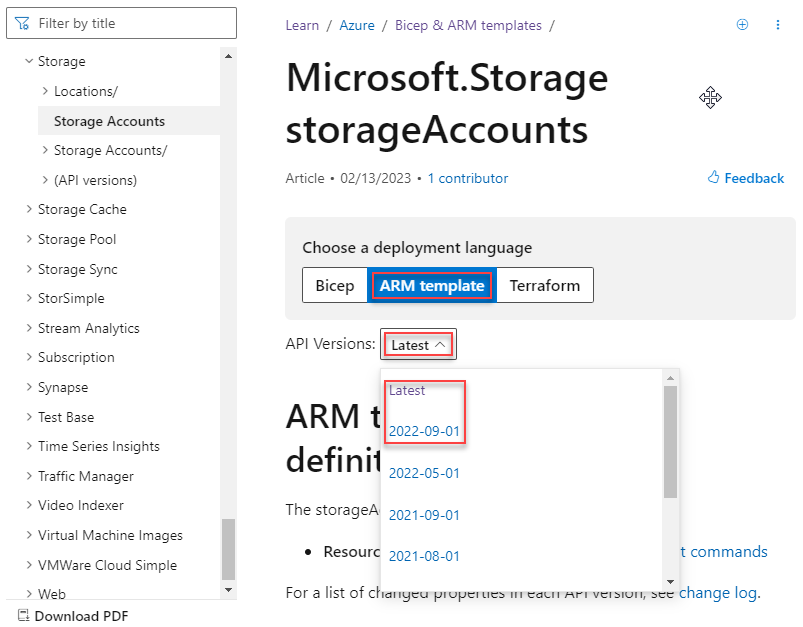The image size is (803, 627).
Task: Switch to the Terraform tab
Action: [x=544, y=285]
